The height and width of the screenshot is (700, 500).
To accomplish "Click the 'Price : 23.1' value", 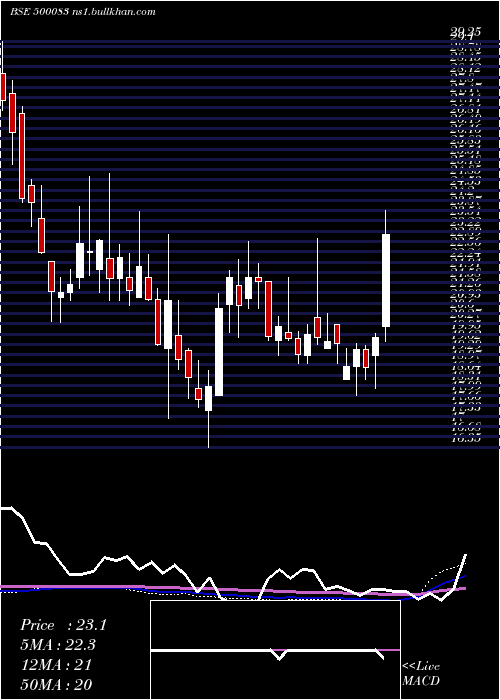I will 63,625.
